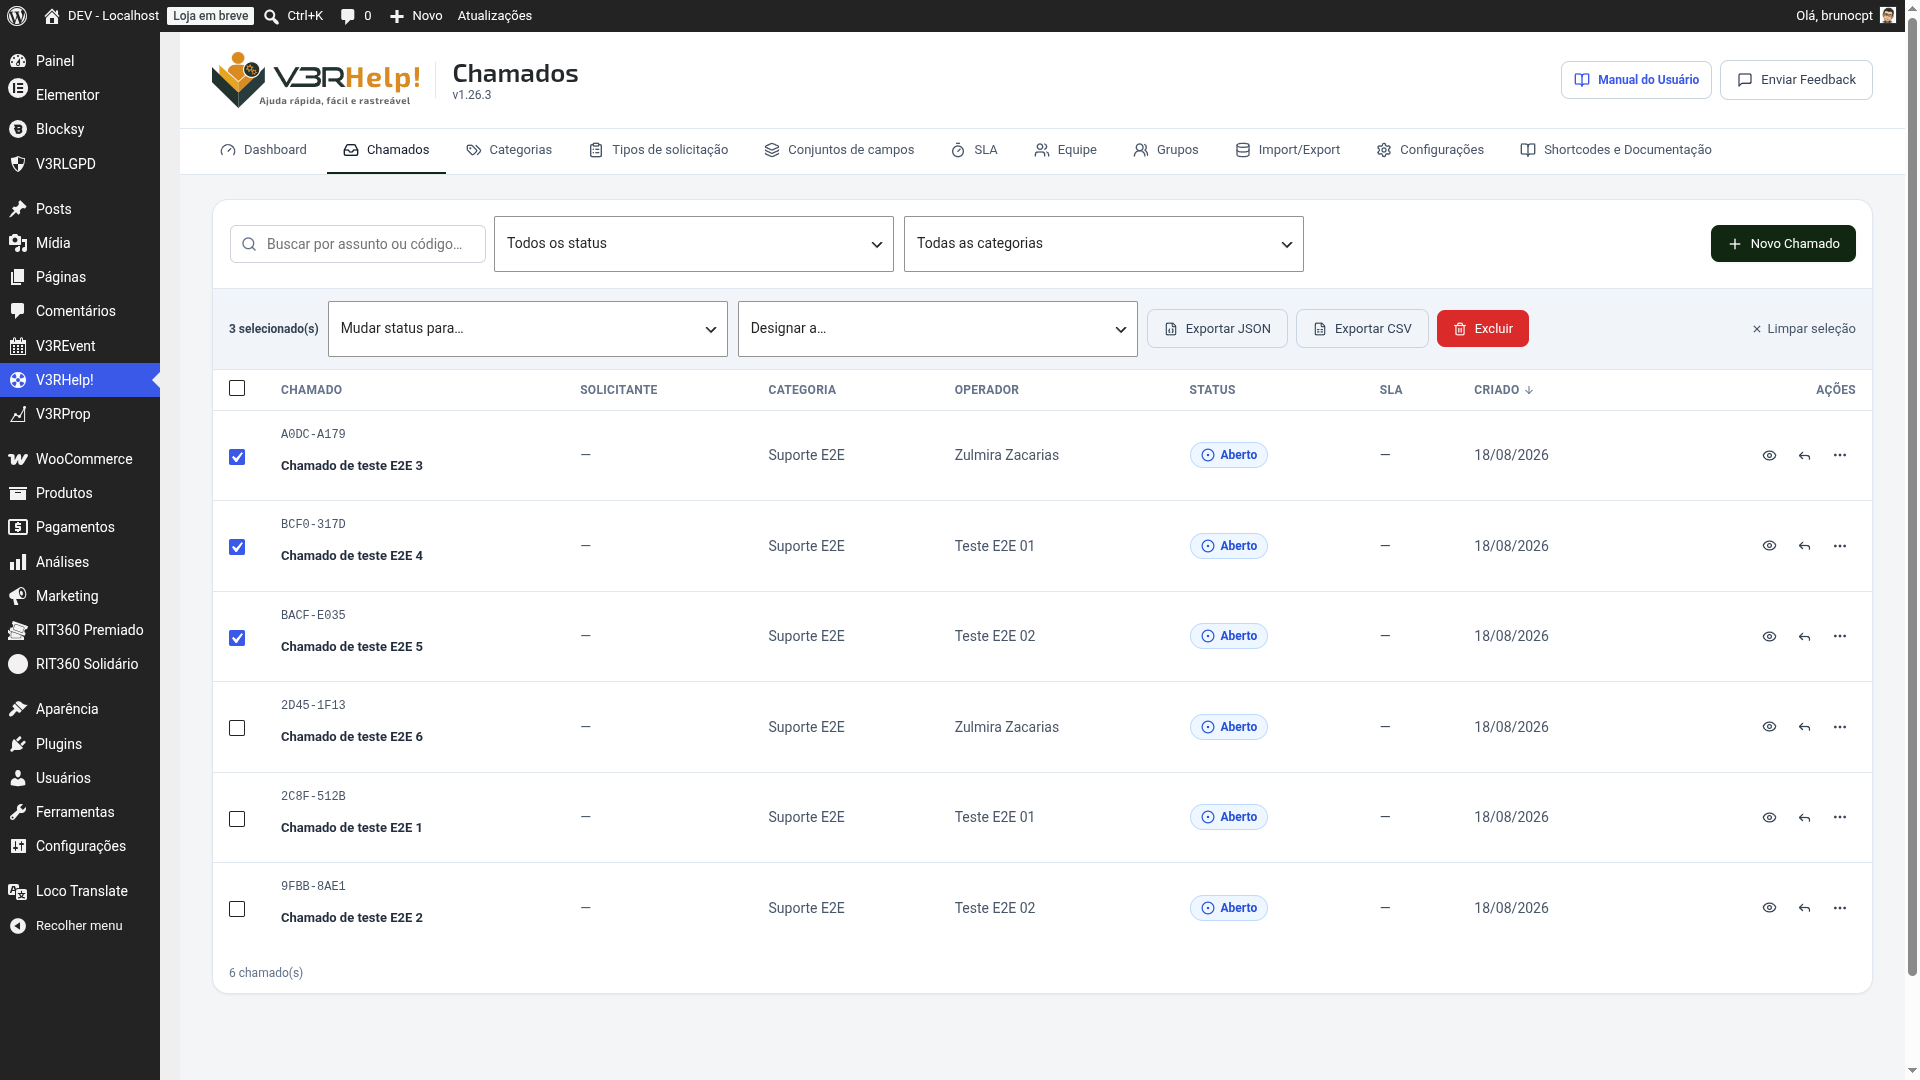Click the WordPress logo in admin bar
This screenshot has width=1920, height=1080.
[x=17, y=16]
